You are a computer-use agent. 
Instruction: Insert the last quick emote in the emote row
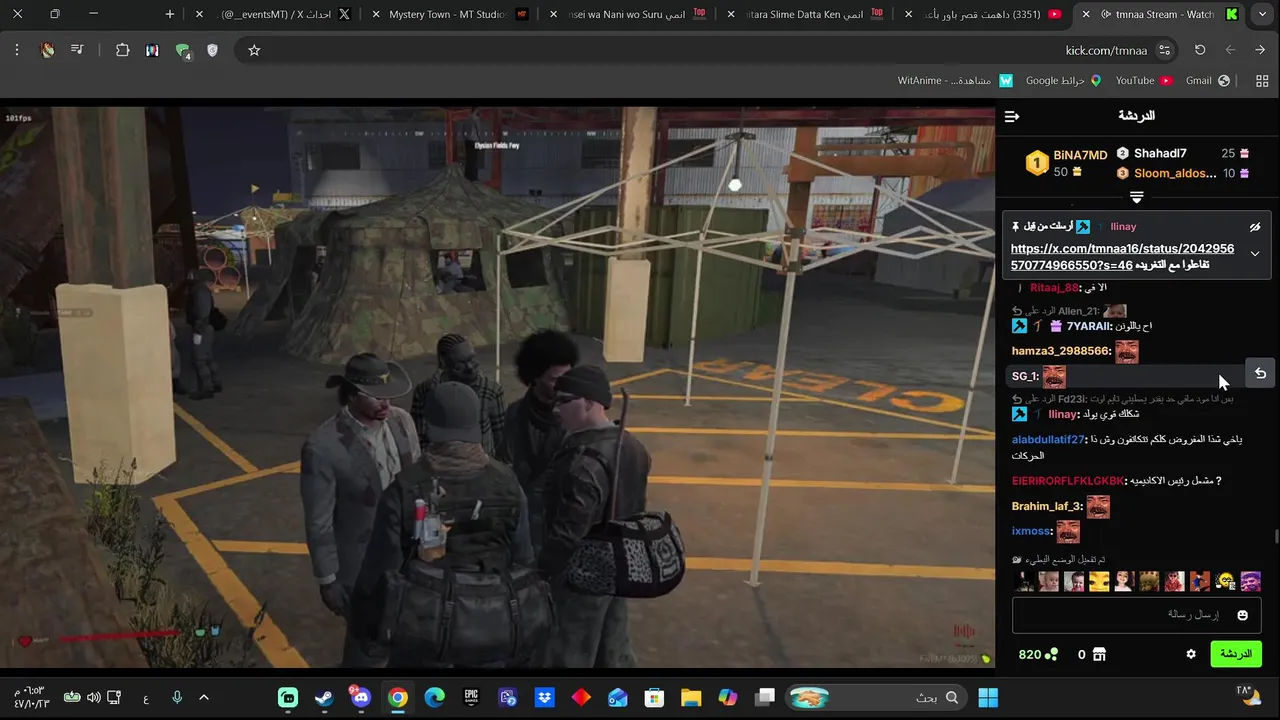click(1251, 581)
